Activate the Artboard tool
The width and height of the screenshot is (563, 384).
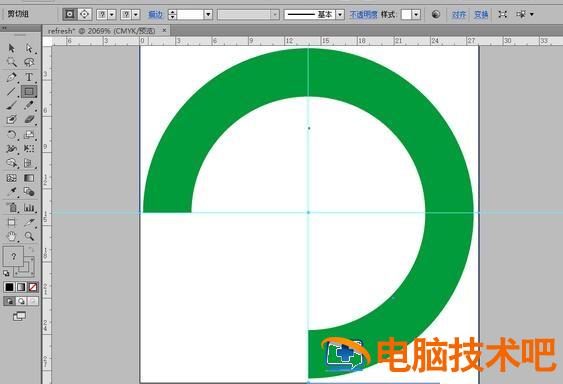[11, 222]
